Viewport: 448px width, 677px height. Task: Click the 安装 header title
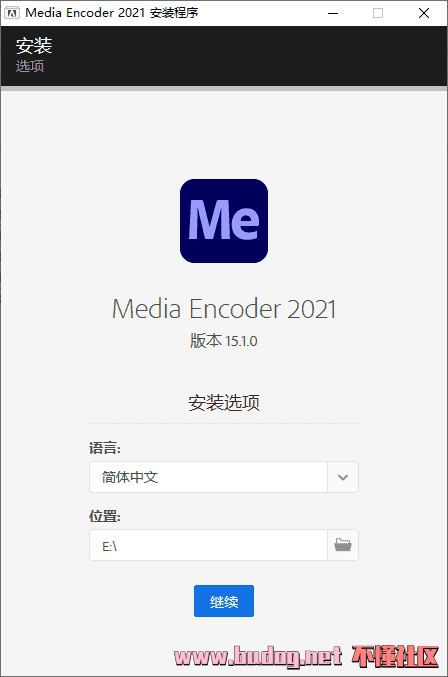click(x=34, y=45)
